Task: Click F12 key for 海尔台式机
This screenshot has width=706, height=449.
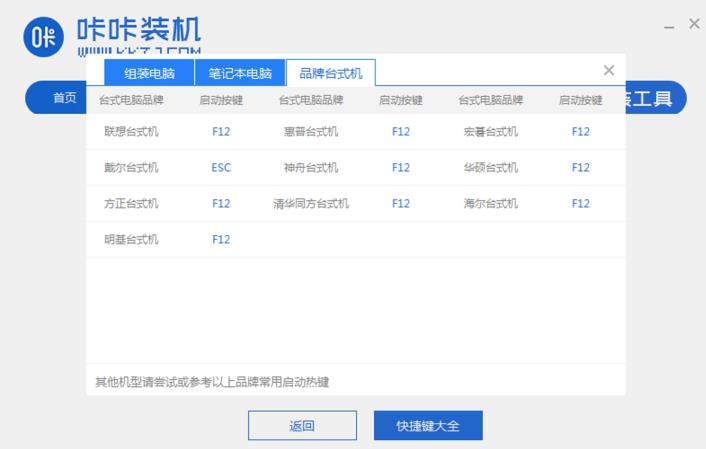Action: click(x=580, y=204)
